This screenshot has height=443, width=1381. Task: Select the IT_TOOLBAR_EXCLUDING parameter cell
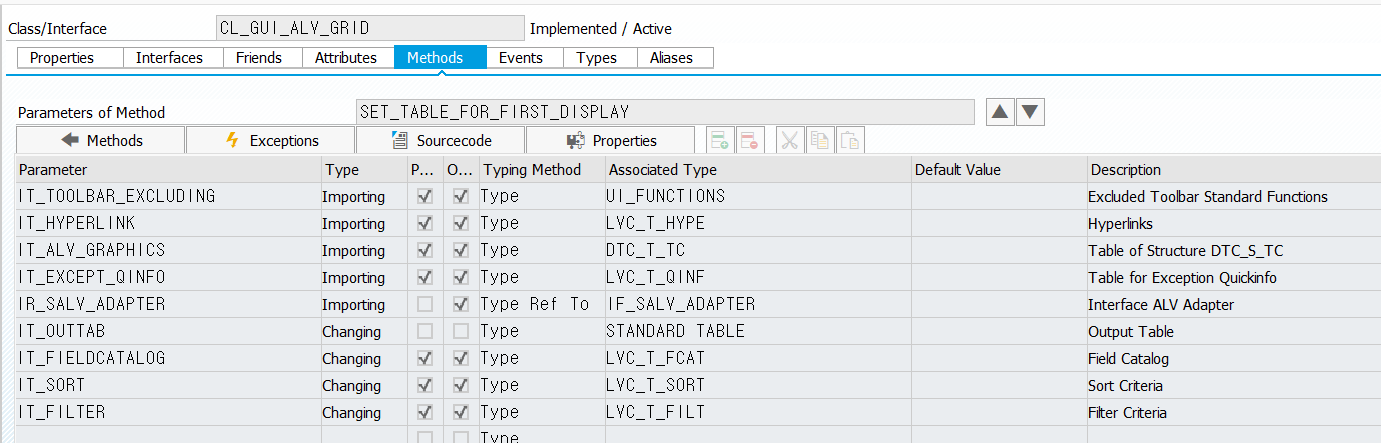point(168,196)
